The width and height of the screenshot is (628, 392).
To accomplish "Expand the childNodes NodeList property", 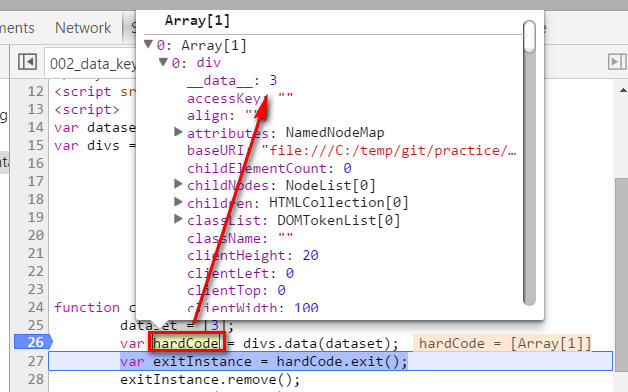I will coord(178,184).
